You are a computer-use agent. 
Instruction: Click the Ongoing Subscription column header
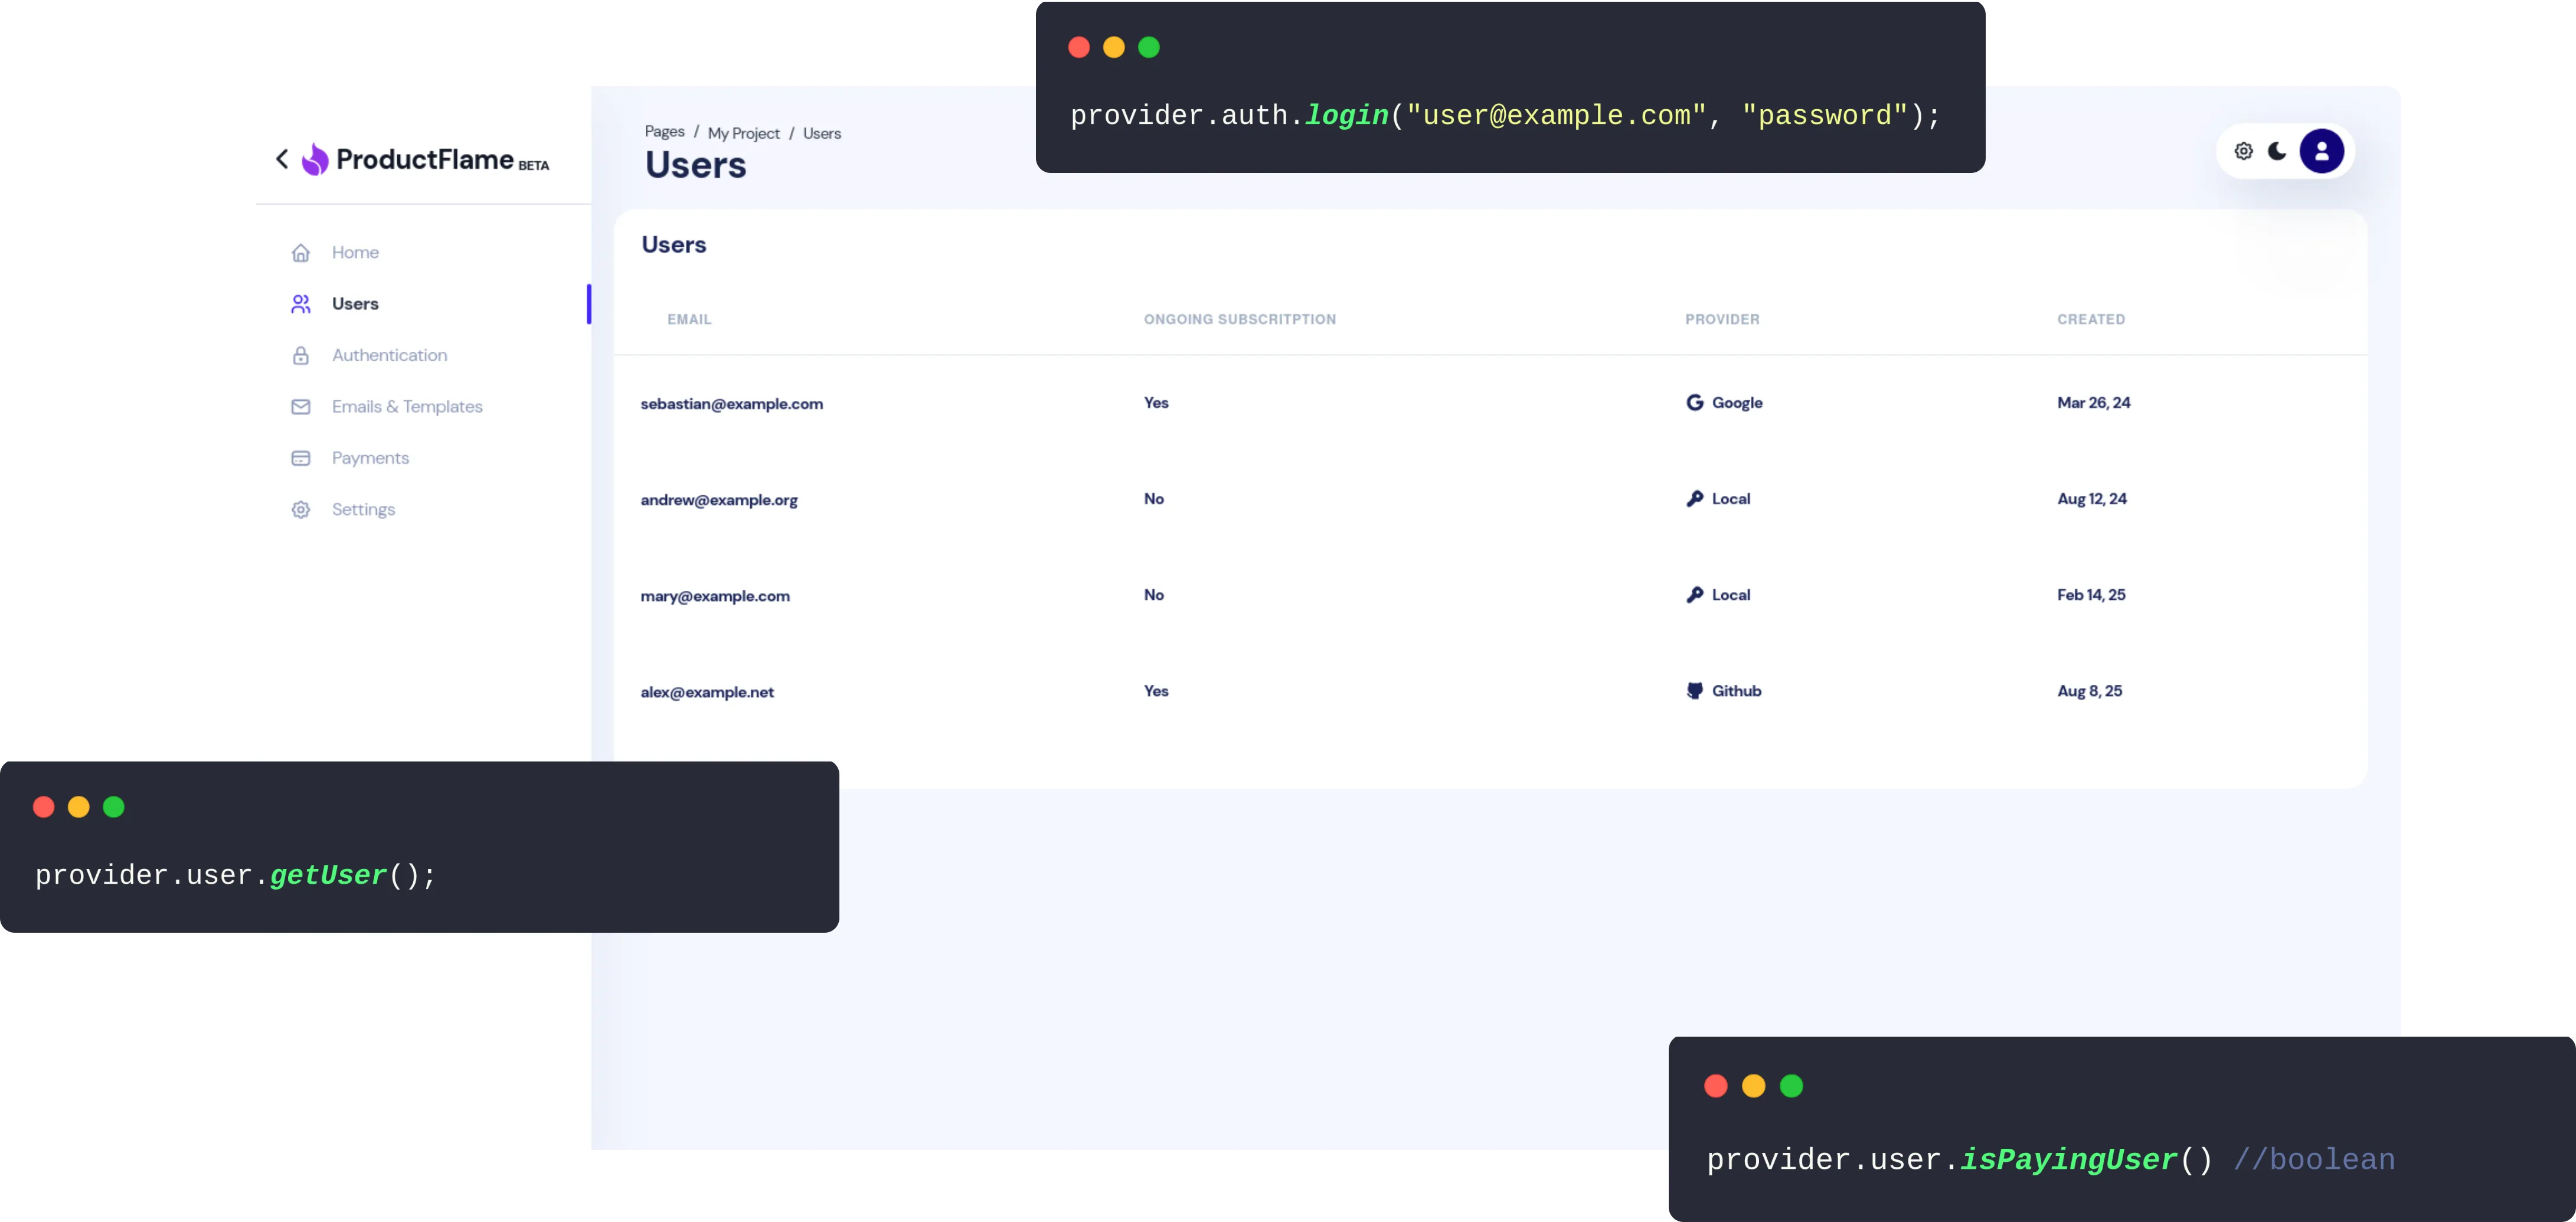[x=1239, y=319]
